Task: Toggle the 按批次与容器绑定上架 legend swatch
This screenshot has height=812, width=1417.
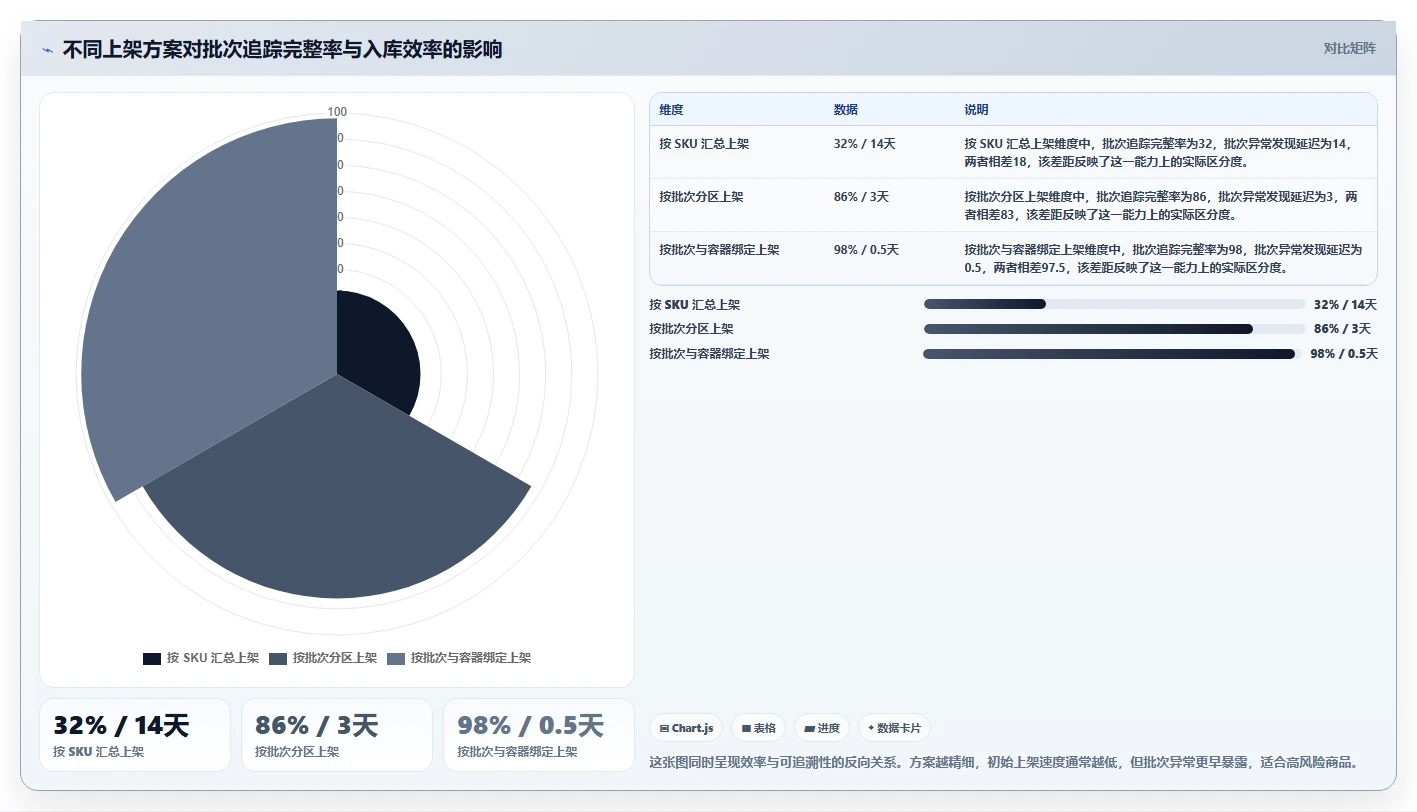Action: tap(396, 658)
